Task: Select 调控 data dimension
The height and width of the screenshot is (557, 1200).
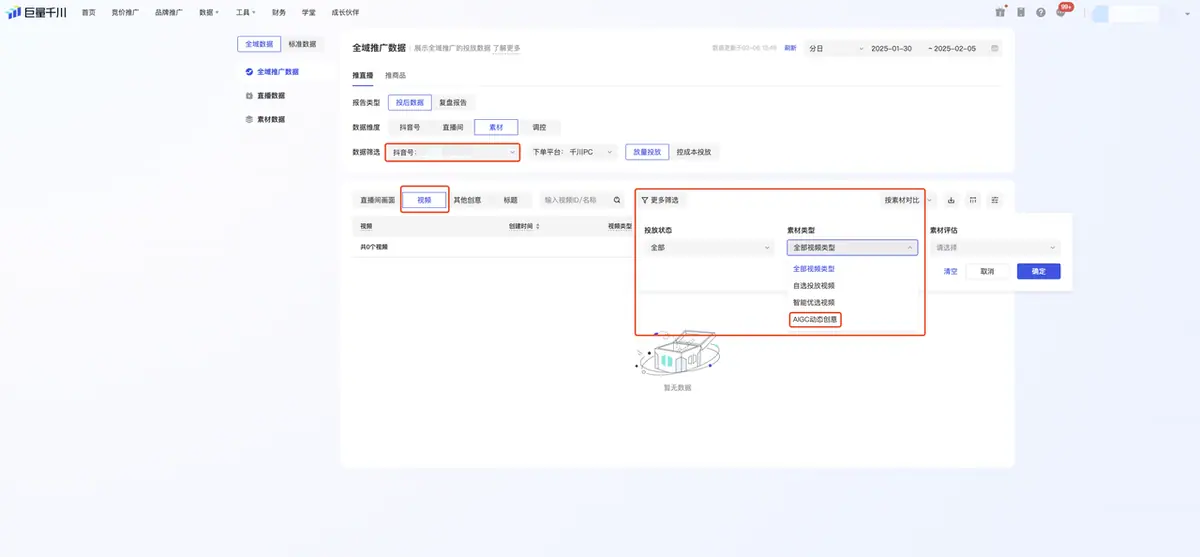Action: click(539, 127)
